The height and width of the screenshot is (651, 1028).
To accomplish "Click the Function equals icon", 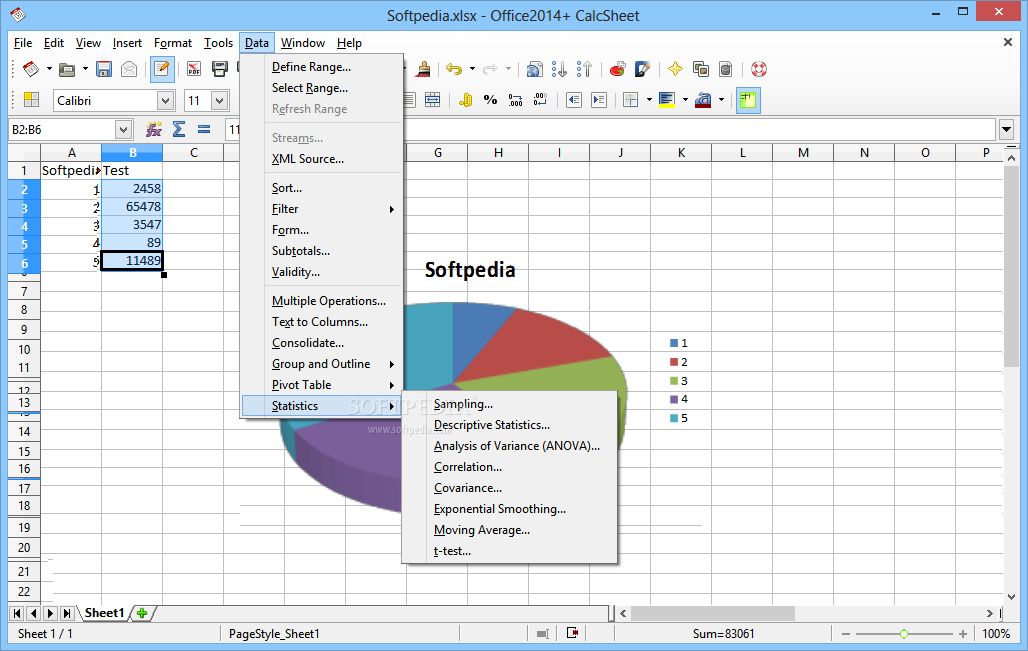I will tap(204, 129).
